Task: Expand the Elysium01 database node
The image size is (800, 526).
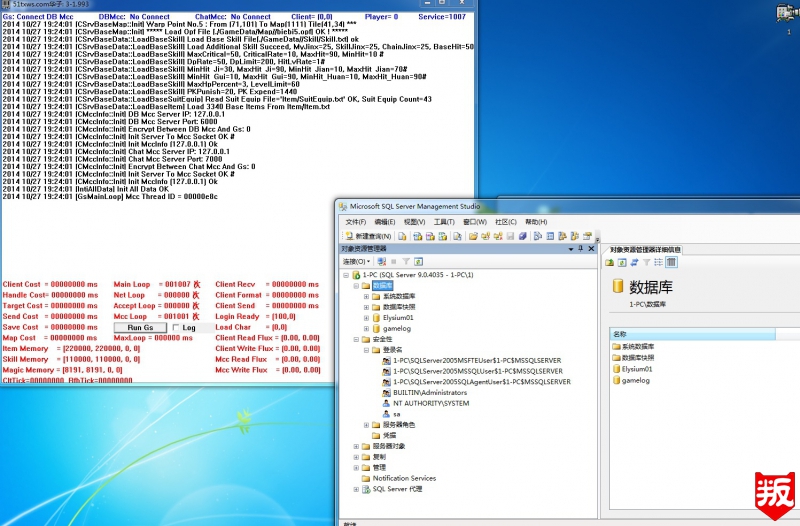Action: 366,318
